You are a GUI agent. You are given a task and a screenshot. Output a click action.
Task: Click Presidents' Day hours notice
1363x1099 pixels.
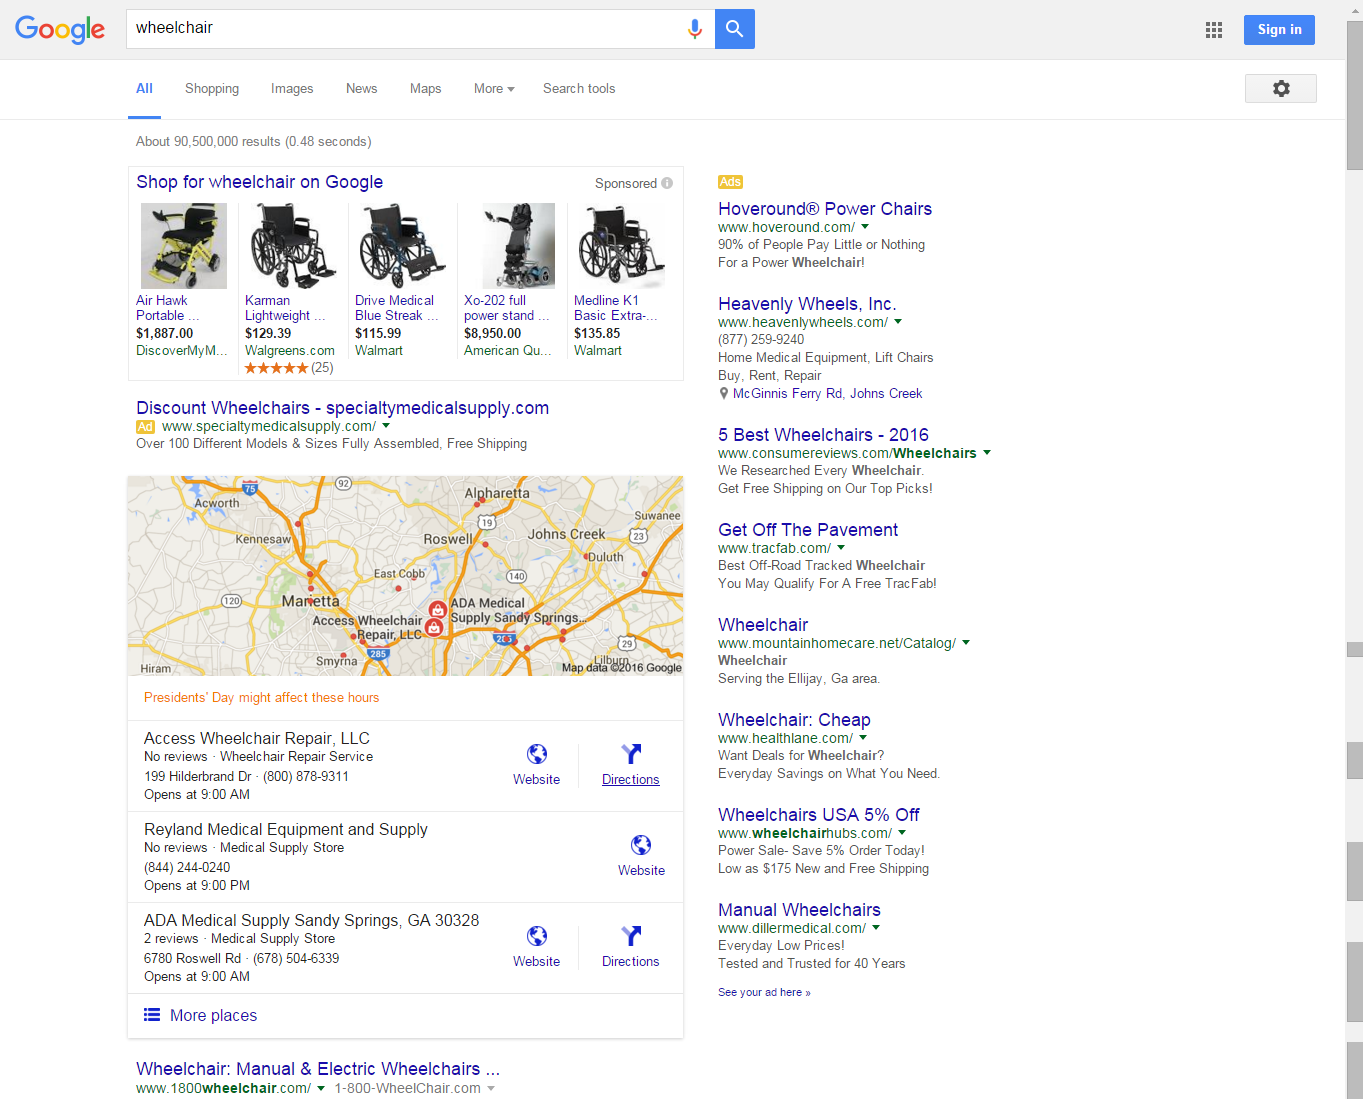click(x=262, y=698)
